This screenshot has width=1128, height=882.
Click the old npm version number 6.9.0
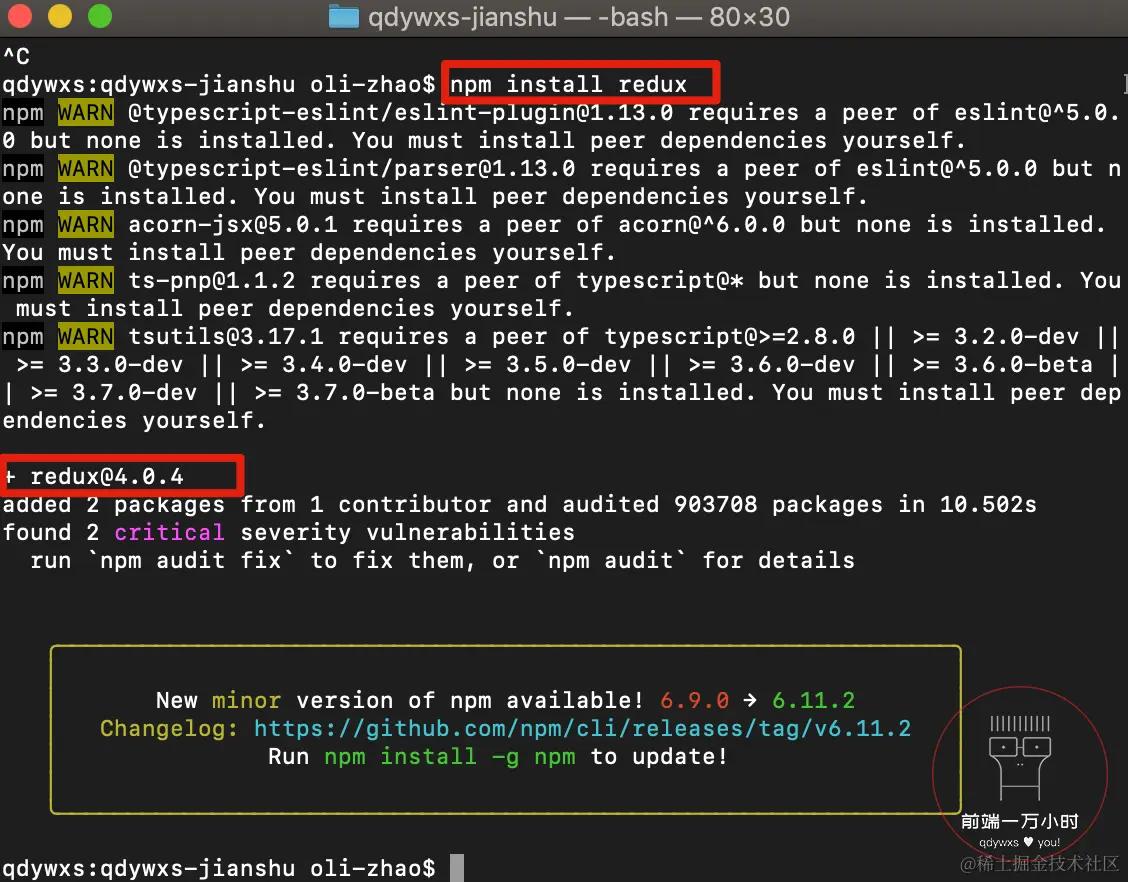(x=695, y=701)
